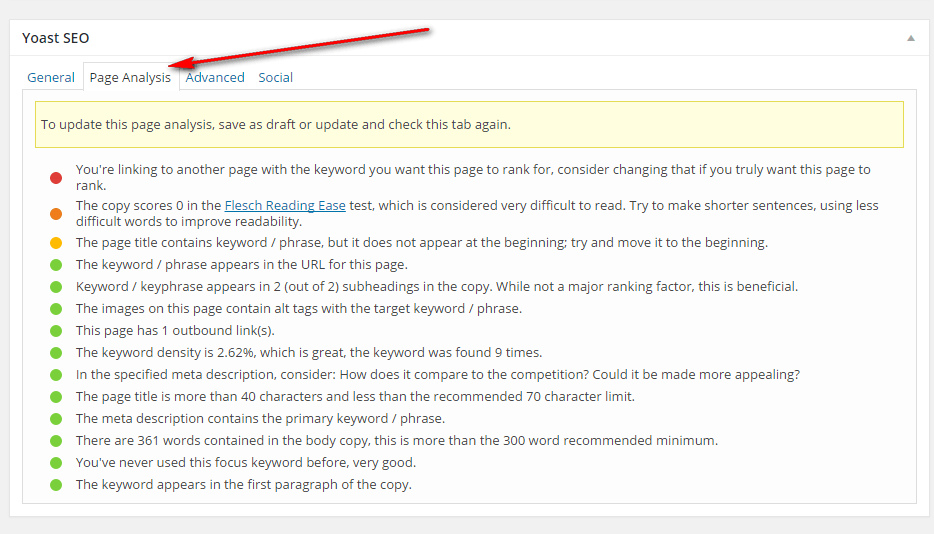
Task: Click green dot for subheadings keyphrase item
Action: pos(56,287)
